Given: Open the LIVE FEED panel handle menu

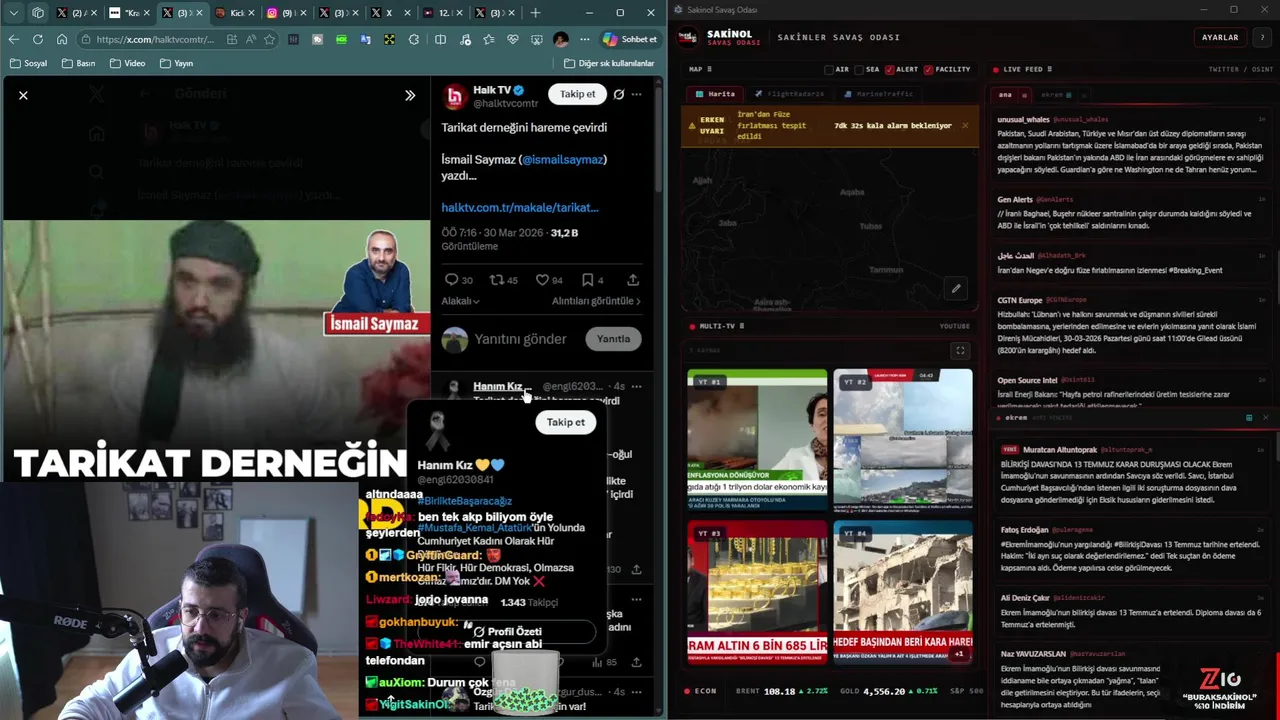Looking at the screenshot, I should click(1049, 70).
